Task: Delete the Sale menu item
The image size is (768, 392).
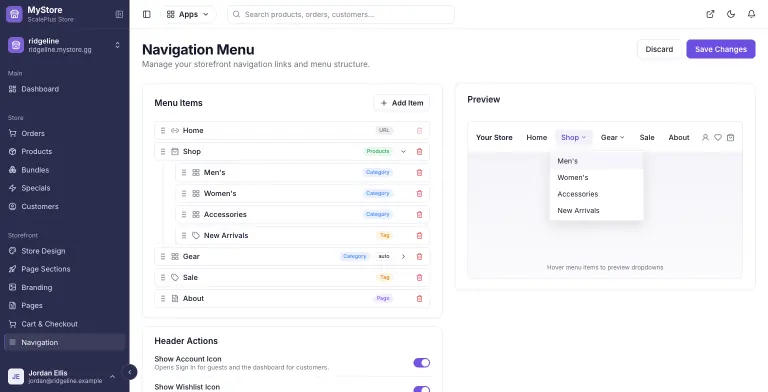Action: pos(419,277)
